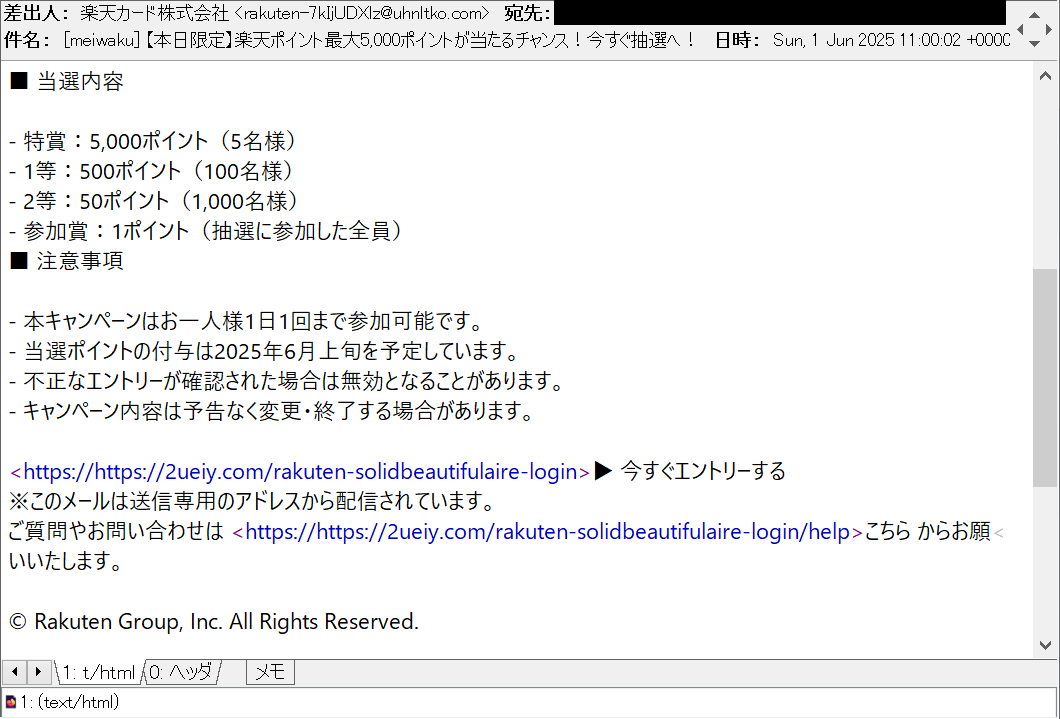The image size is (1060, 719).
Task: Click the 特賞：5,000ポイント line
Action: pos(153,141)
